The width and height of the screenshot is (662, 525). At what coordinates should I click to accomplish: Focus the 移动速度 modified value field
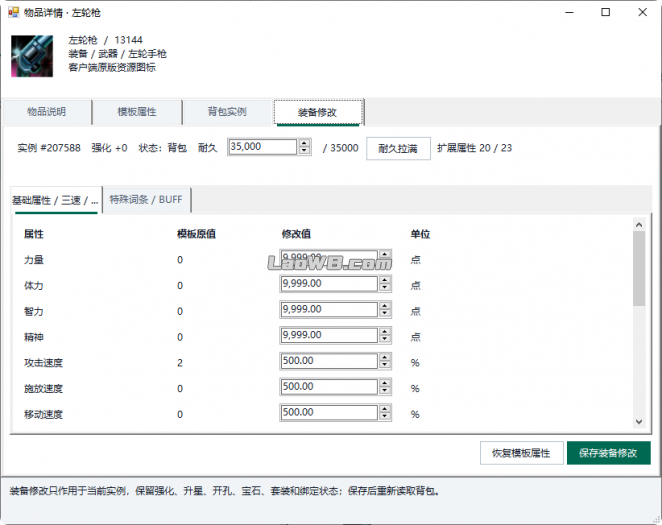click(x=329, y=412)
